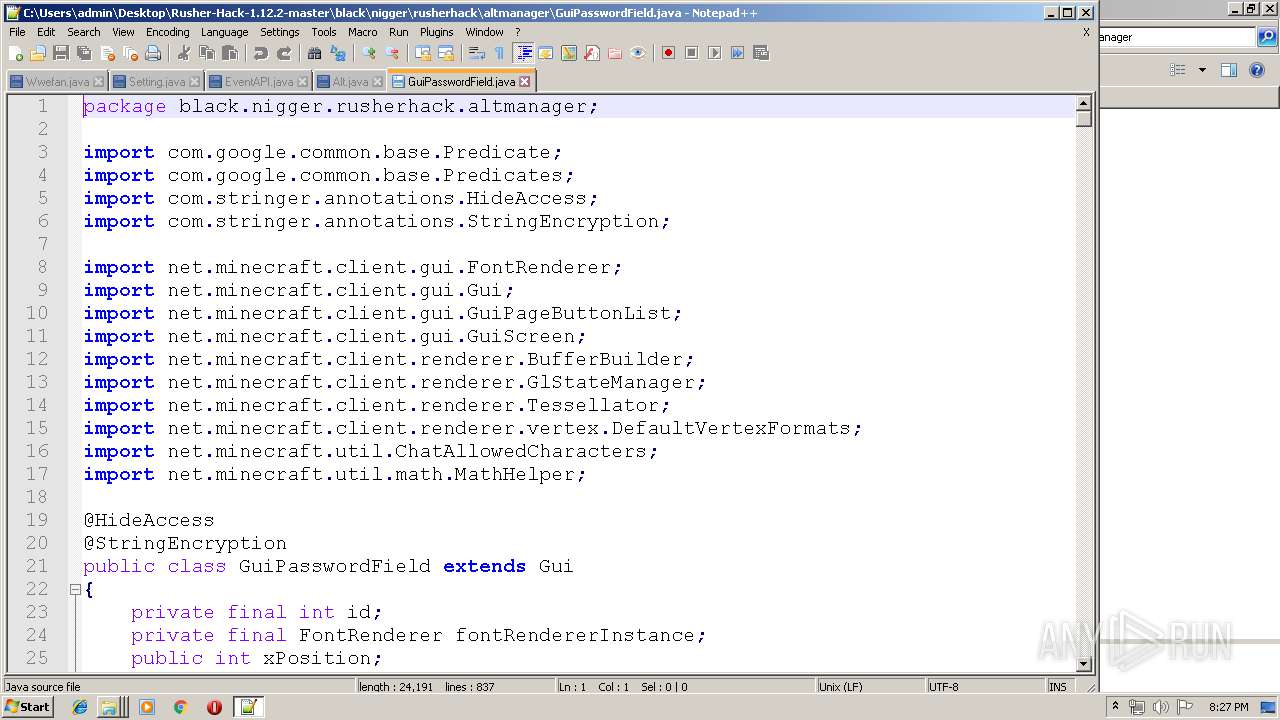Open the Settings menu
This screenshot has width=1280, height=720.
[x=280, y=32]
